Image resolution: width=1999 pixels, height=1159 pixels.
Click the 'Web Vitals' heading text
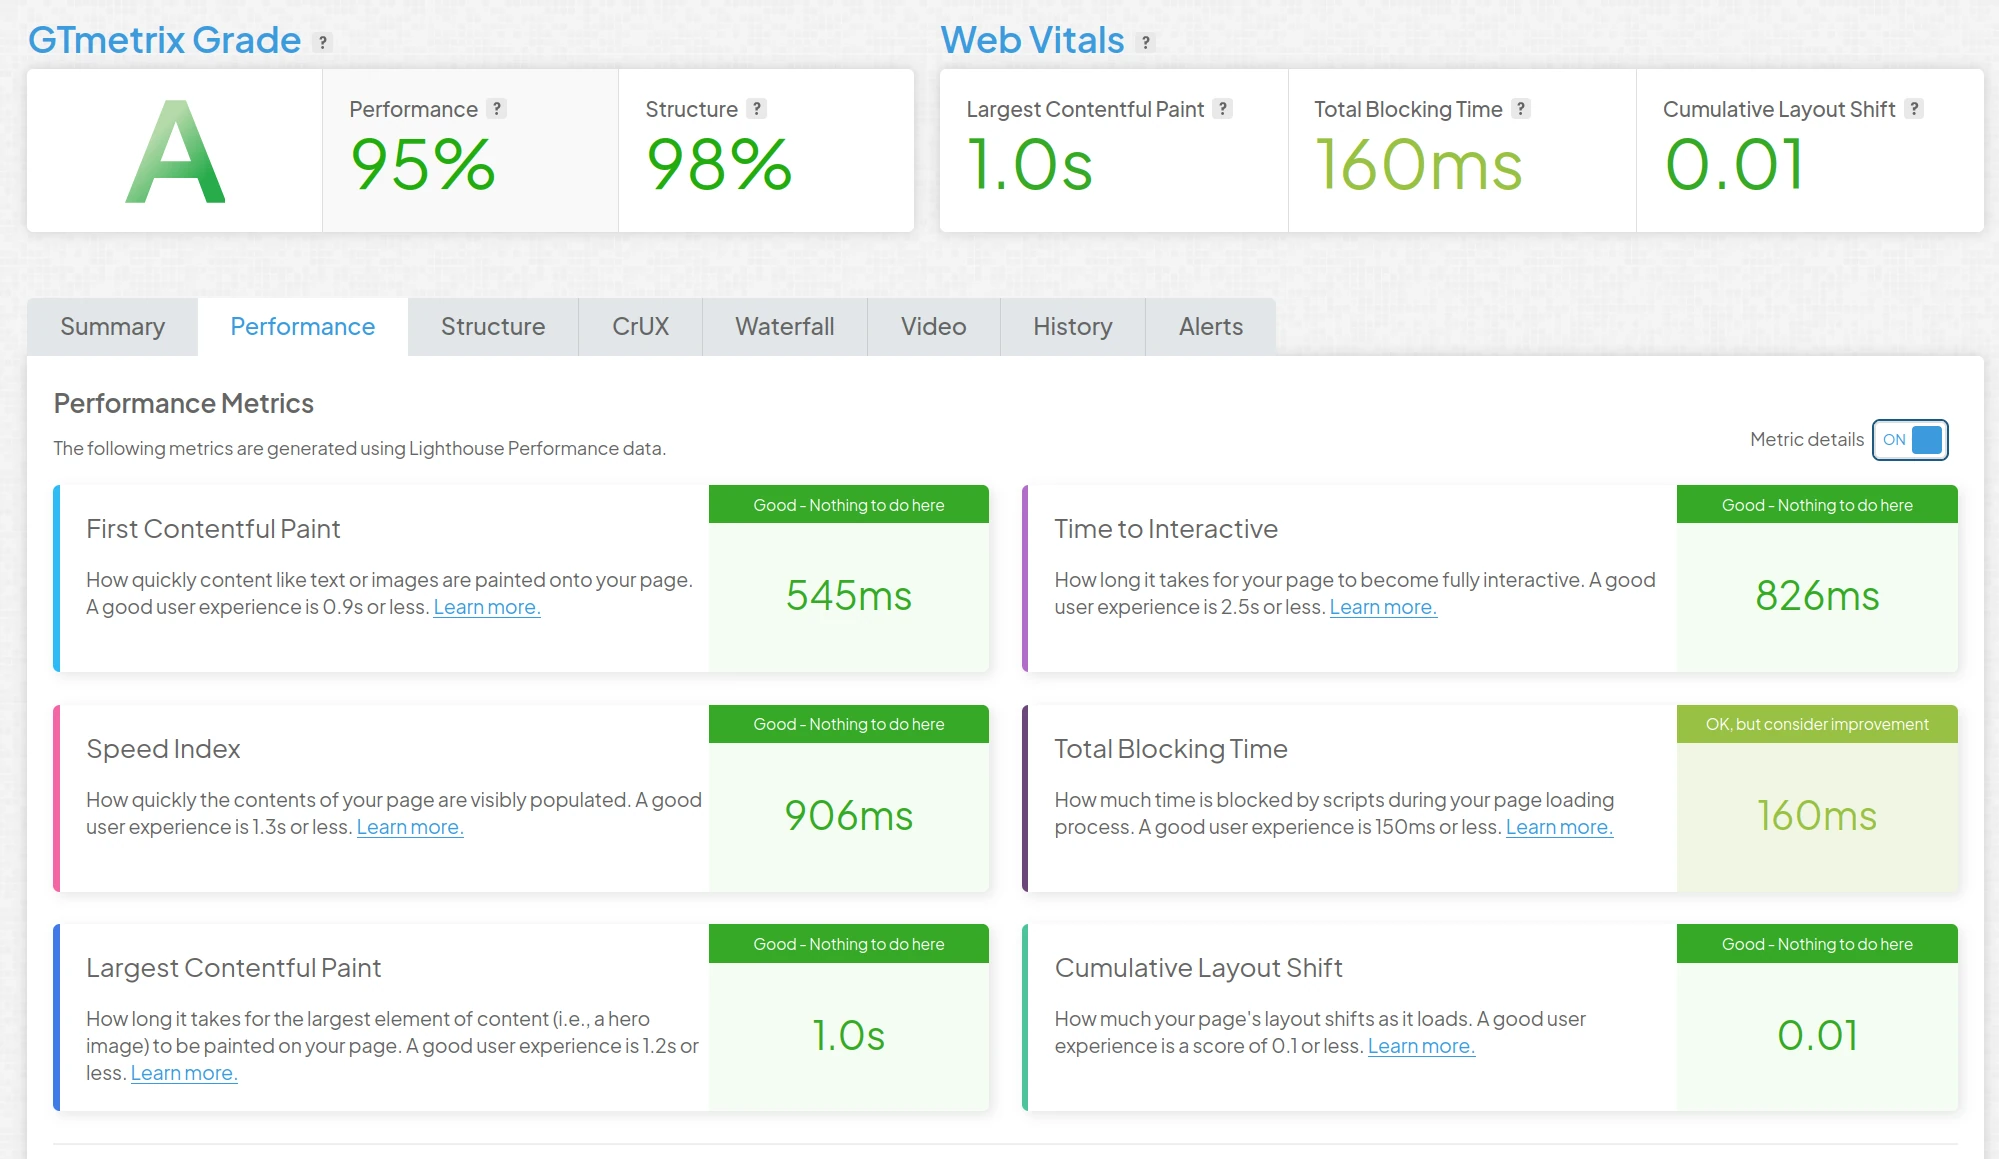point(1032,40)
